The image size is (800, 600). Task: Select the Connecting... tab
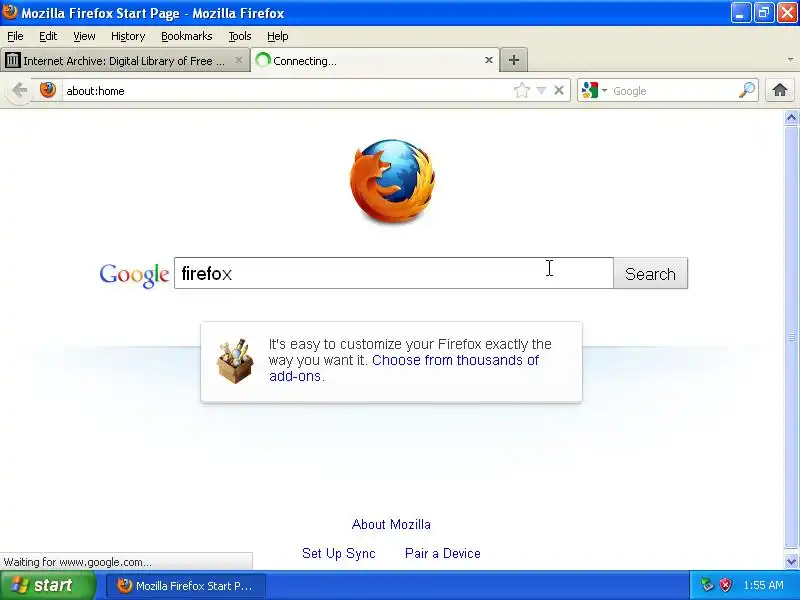(375, 60)
